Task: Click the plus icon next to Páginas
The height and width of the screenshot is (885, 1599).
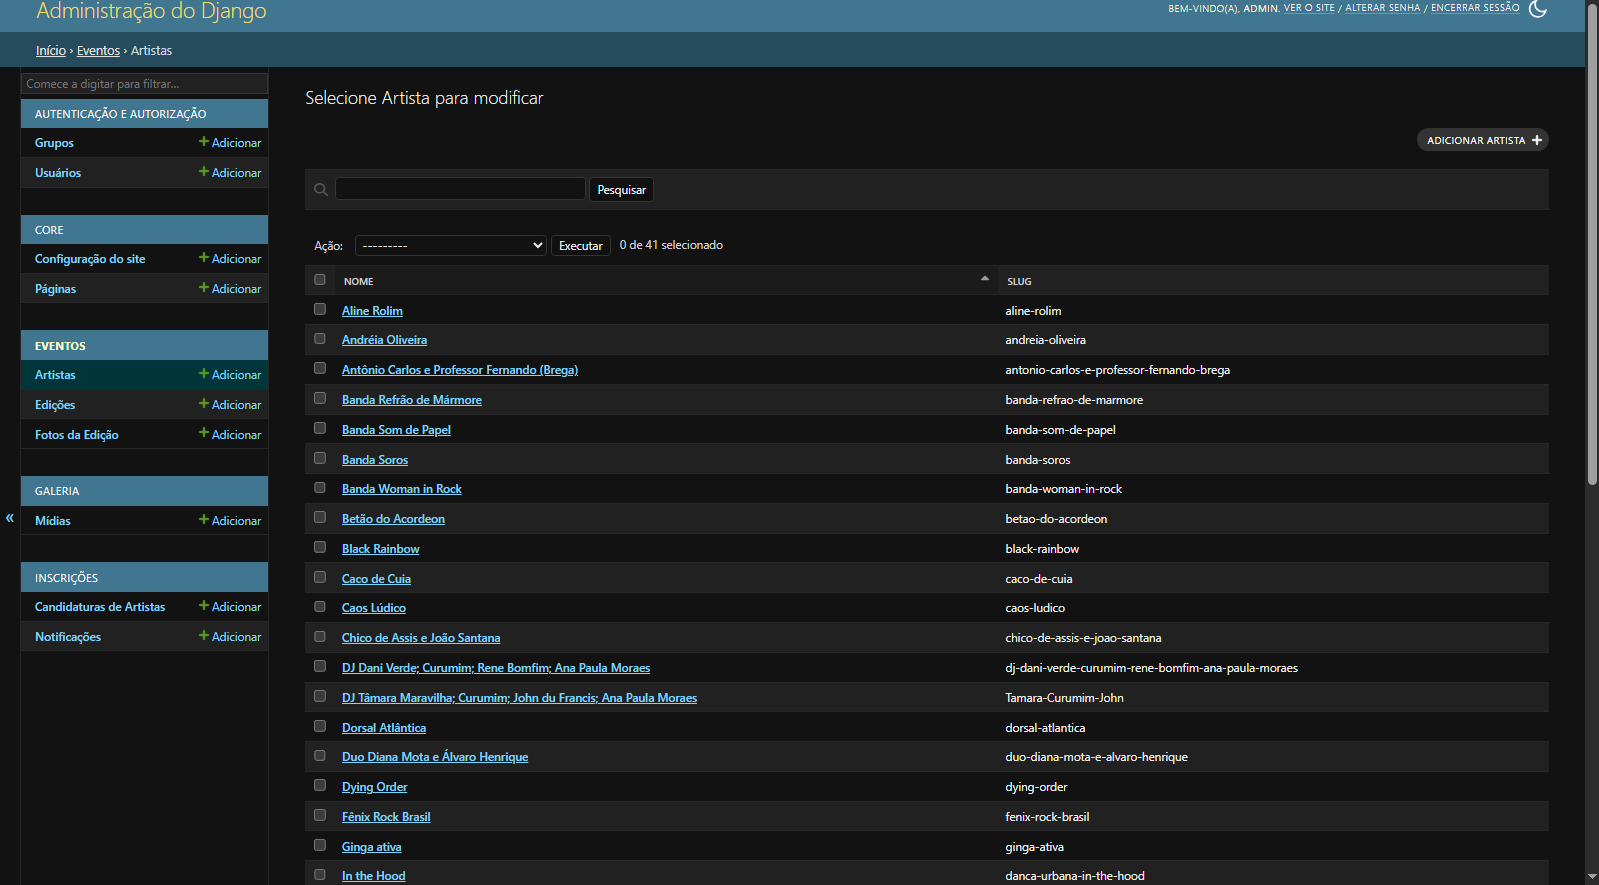Action: 204,288
